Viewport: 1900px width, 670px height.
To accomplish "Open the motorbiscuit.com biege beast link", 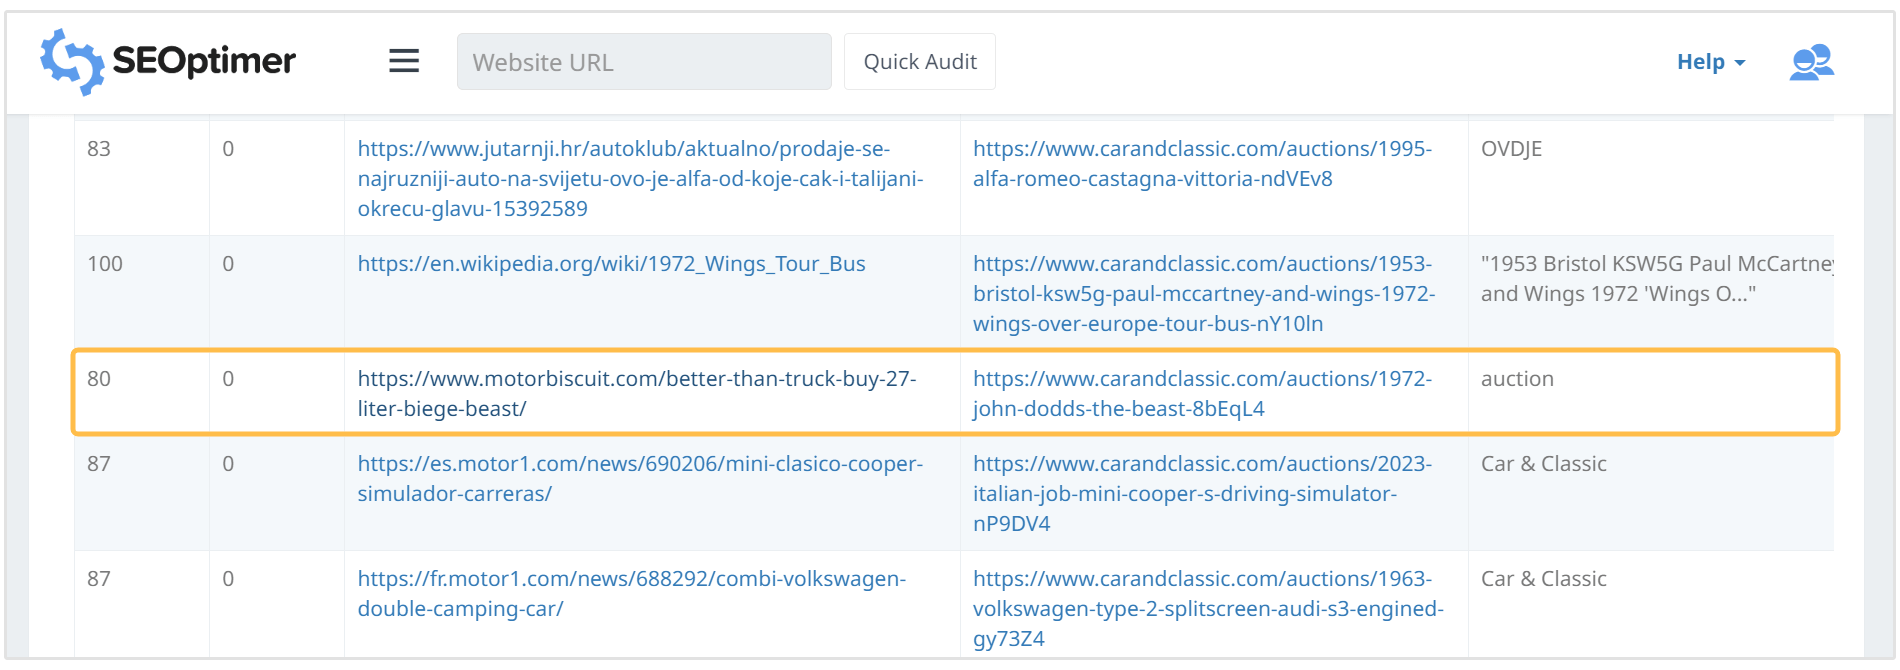I will pos(636,393).
